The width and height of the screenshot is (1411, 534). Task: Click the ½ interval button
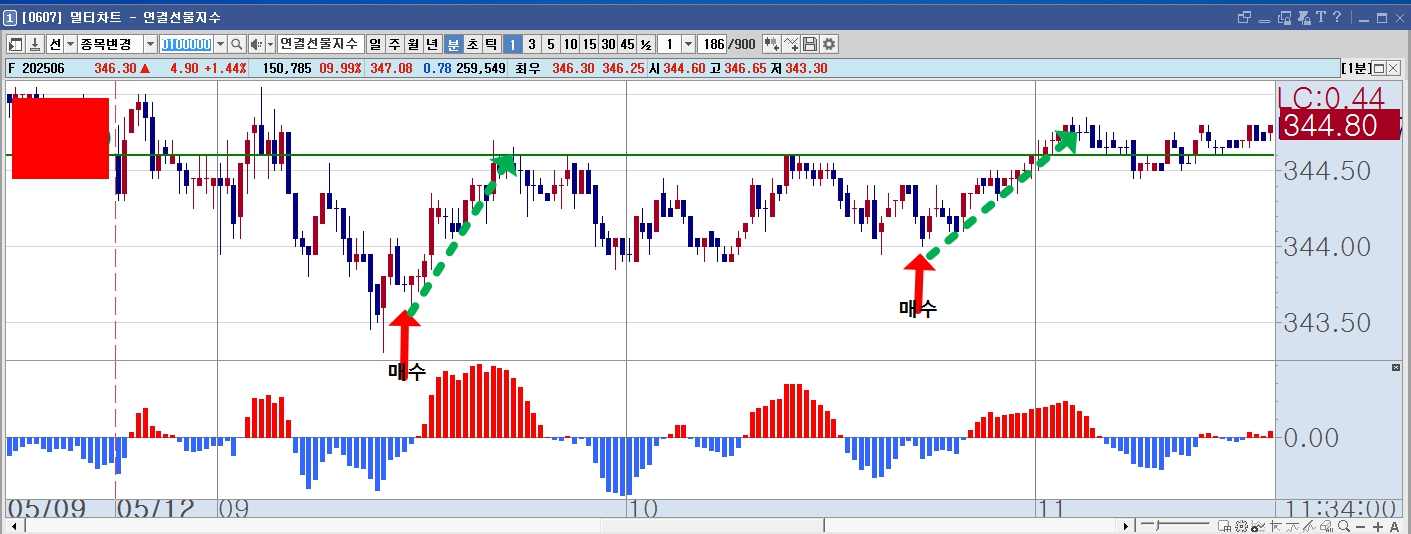pos(646,44)
